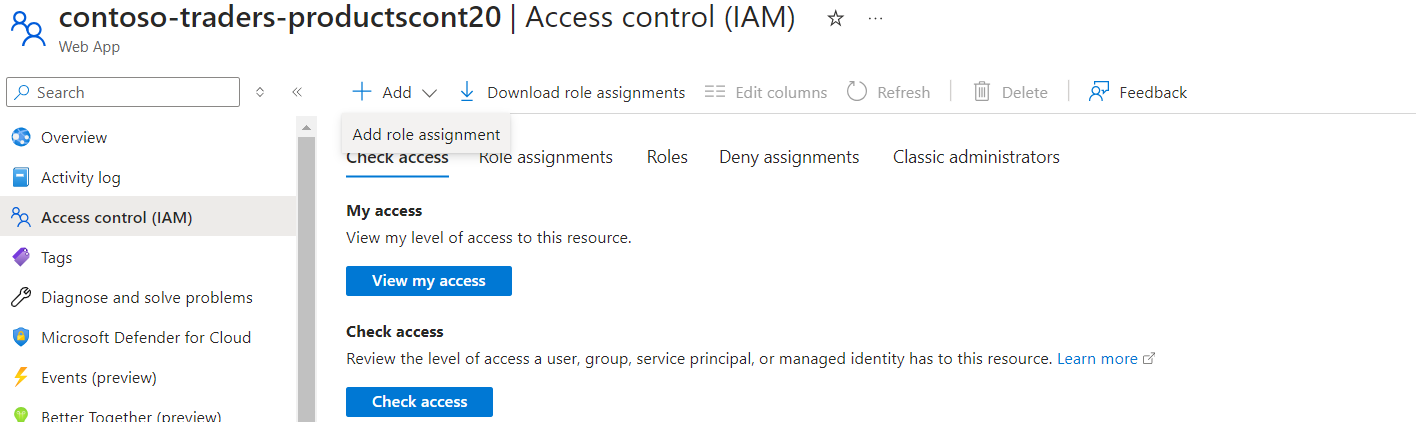1416x422 pixels.
Task: Switch to Deny assignments tab
Action: (x=789, y=157)
